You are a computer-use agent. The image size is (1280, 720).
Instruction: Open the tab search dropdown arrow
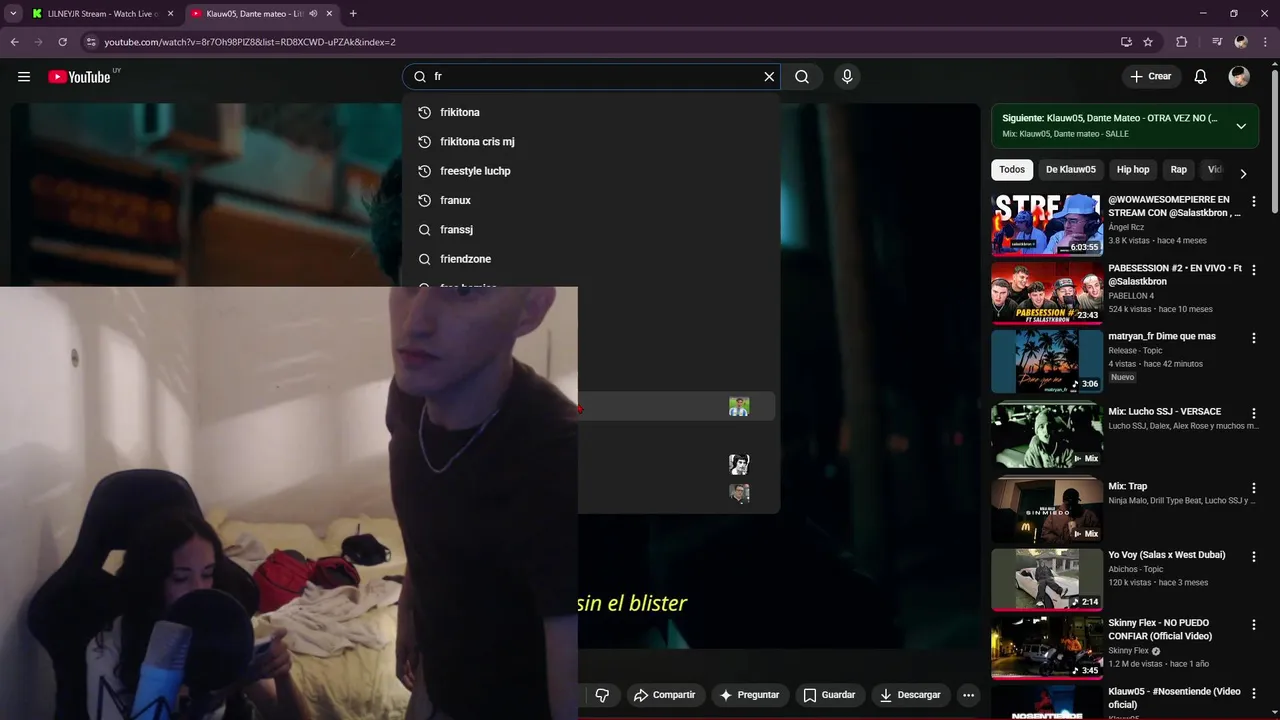point(13,14)
